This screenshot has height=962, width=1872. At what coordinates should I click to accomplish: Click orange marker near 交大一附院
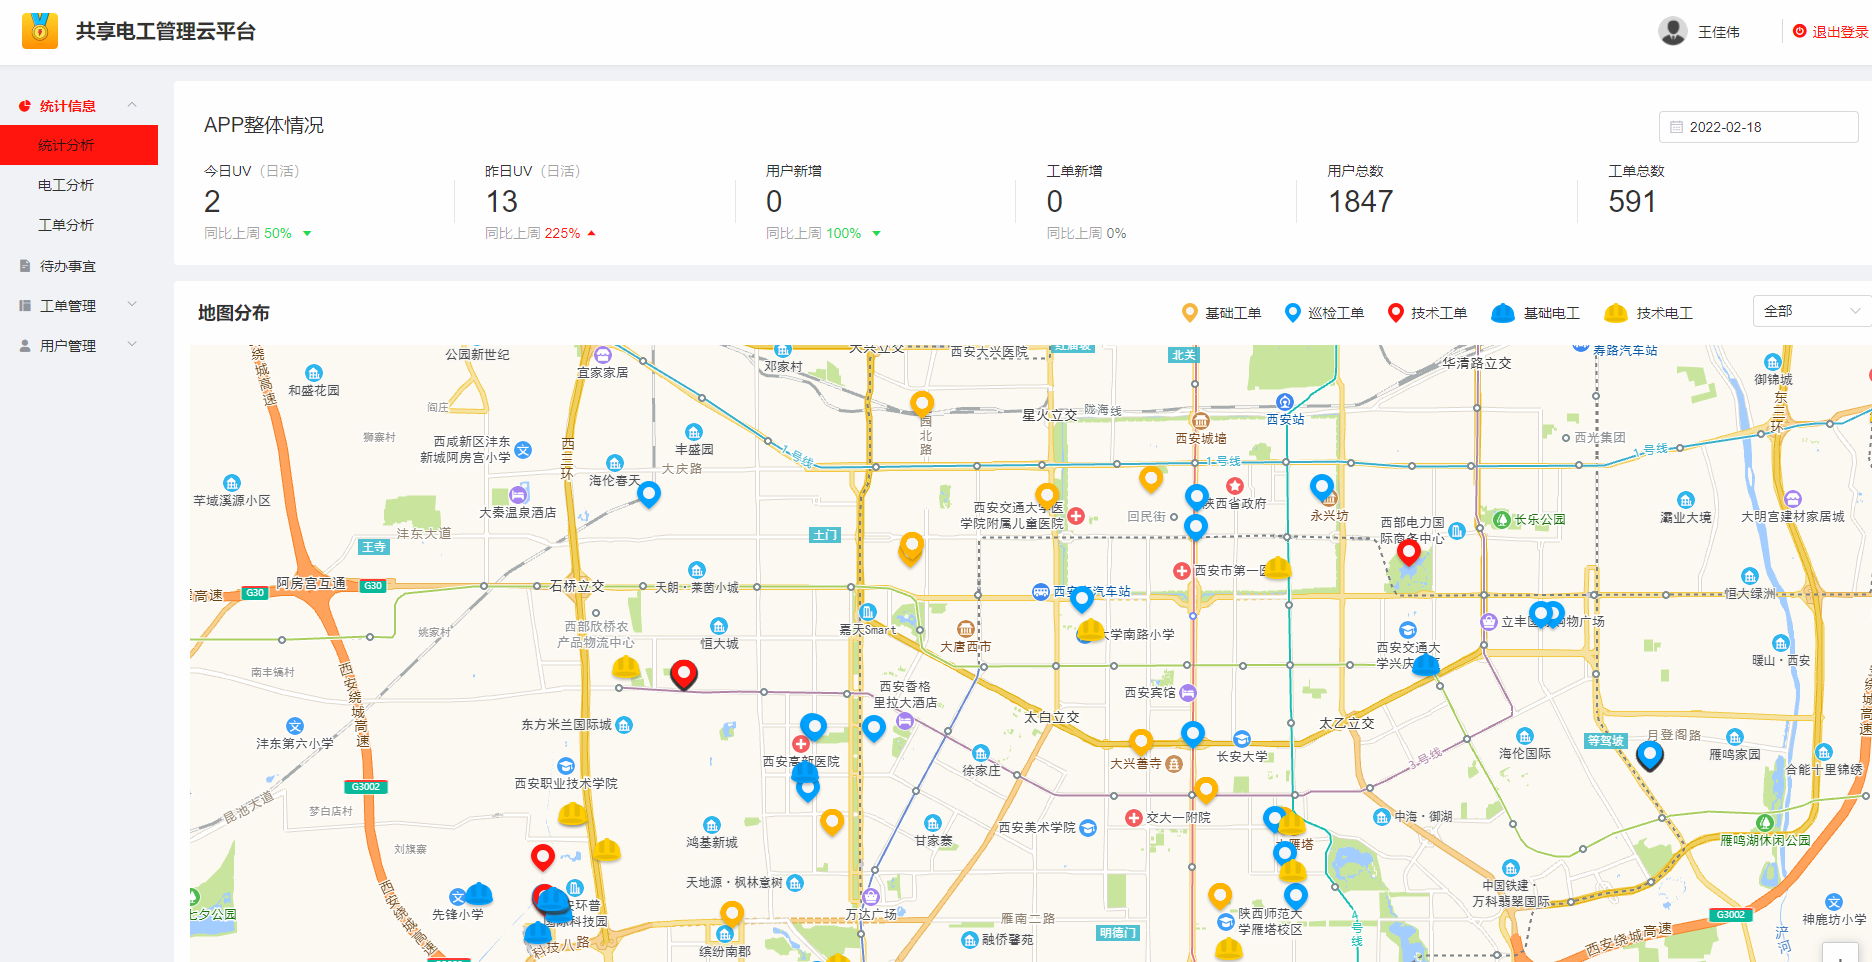click(1207, 791)
